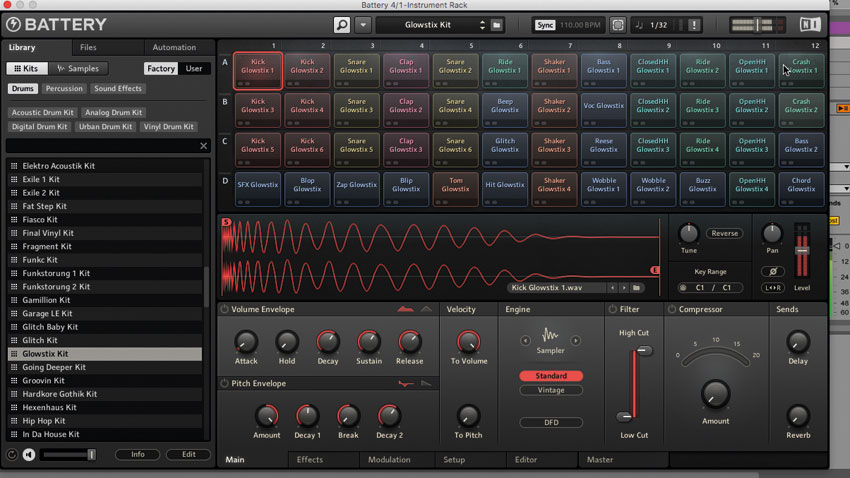Click the Pan knob

[x=772, y=234]
